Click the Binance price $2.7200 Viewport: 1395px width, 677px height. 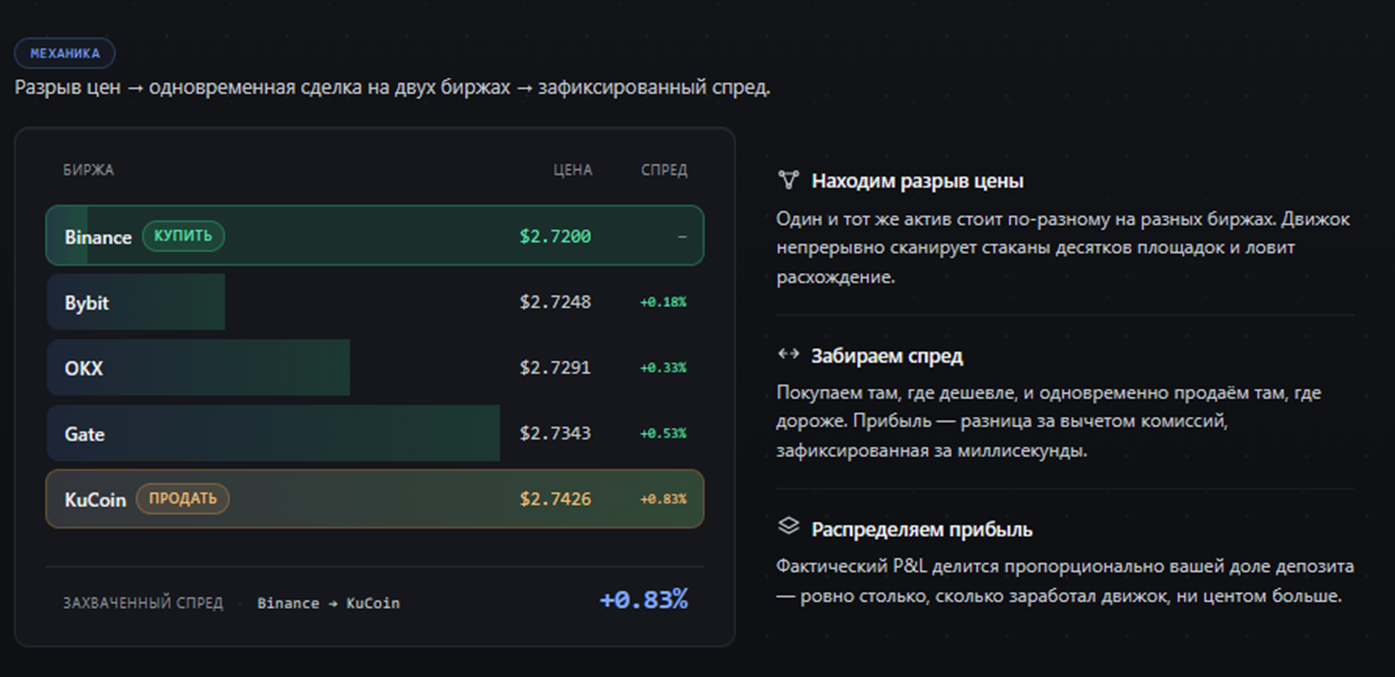[x=555, y=237]
